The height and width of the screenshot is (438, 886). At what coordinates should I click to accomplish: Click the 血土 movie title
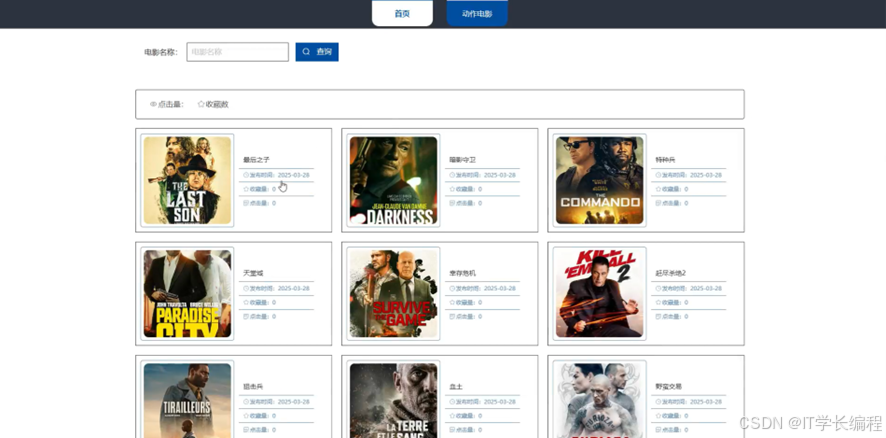click(454, 387)
